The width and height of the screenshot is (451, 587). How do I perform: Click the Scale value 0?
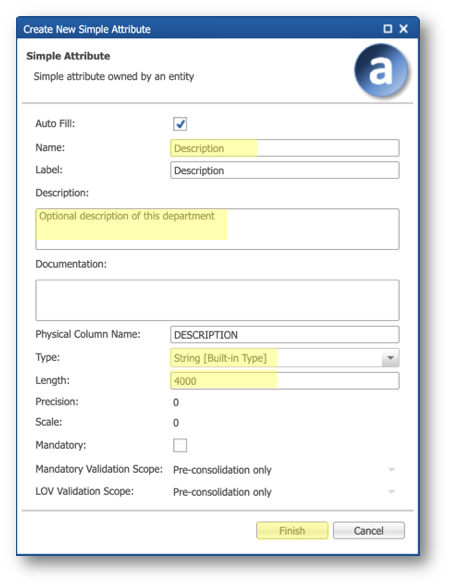coord(176,423)
